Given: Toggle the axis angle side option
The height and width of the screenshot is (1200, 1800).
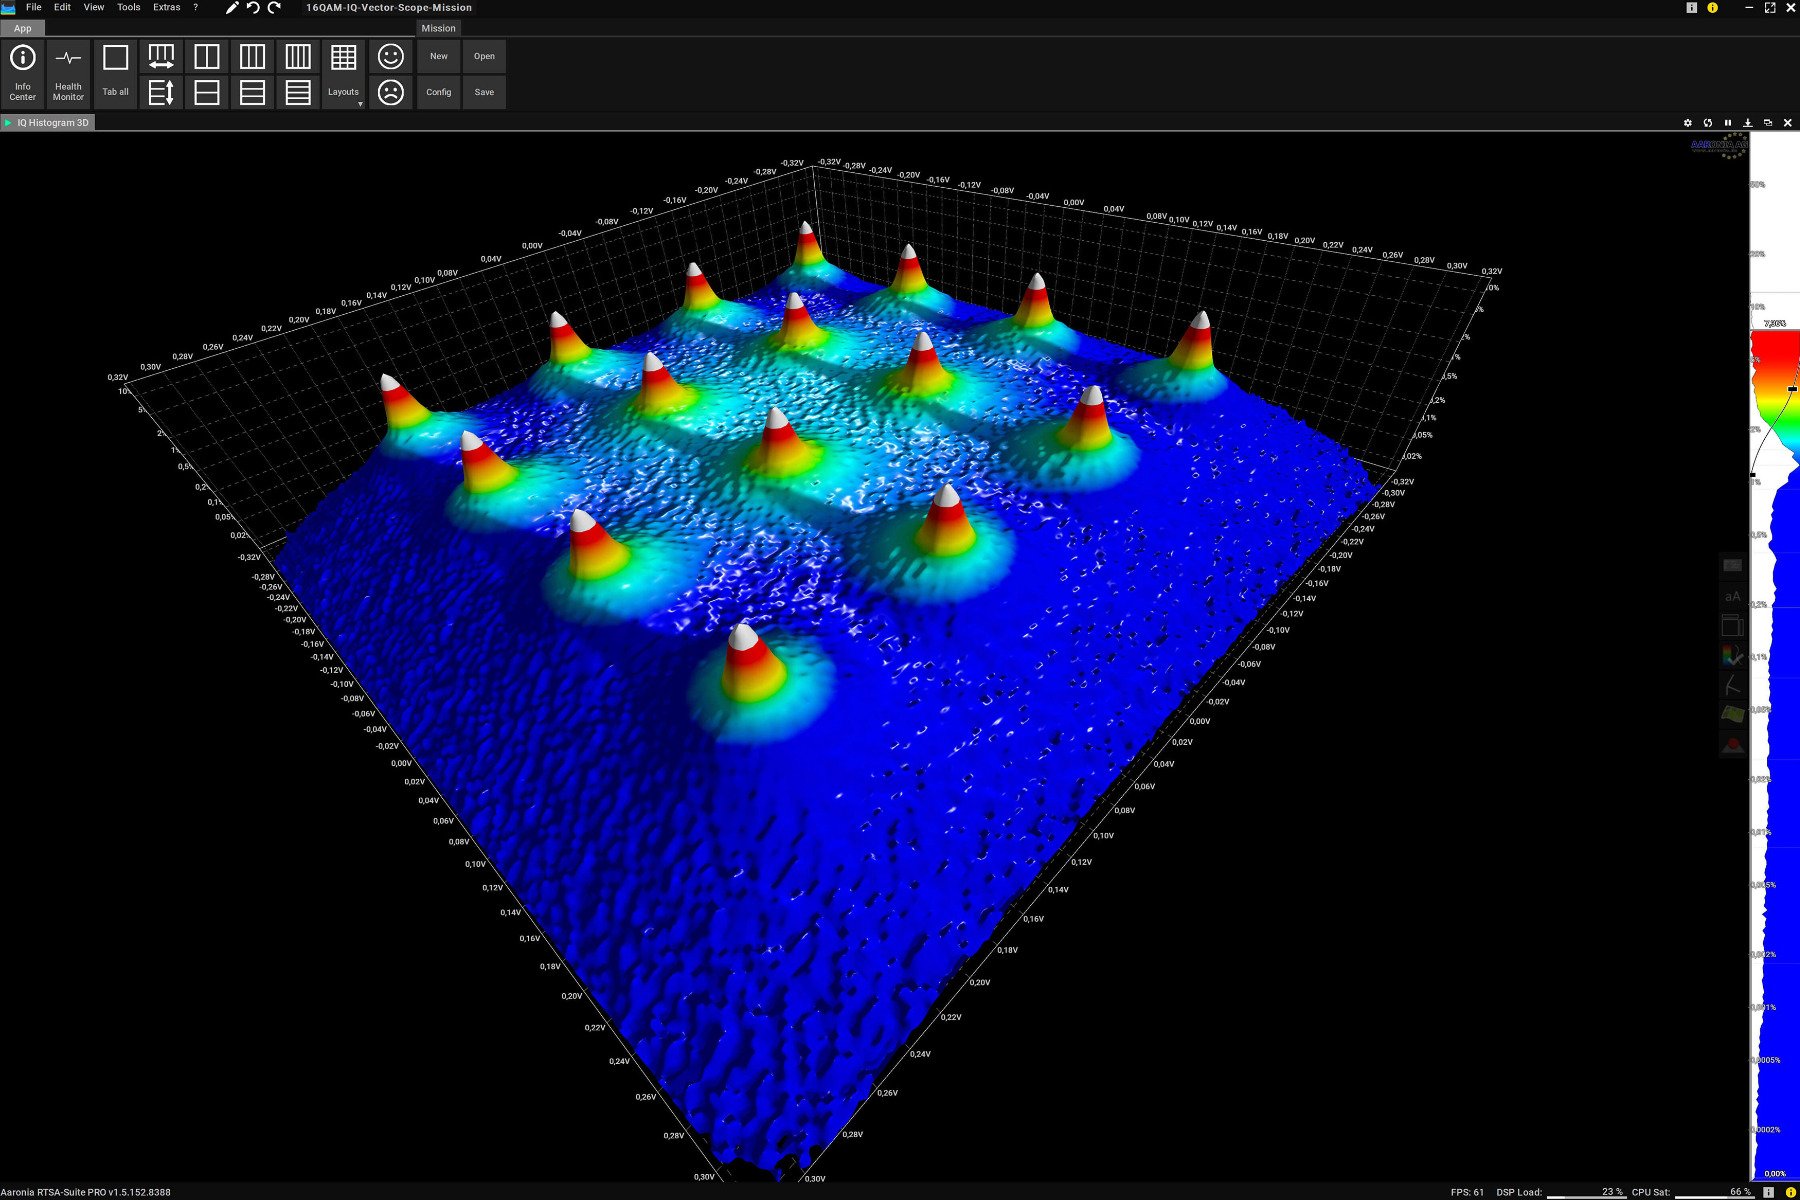Looking at the screenshot, I should coord(1732,685).
